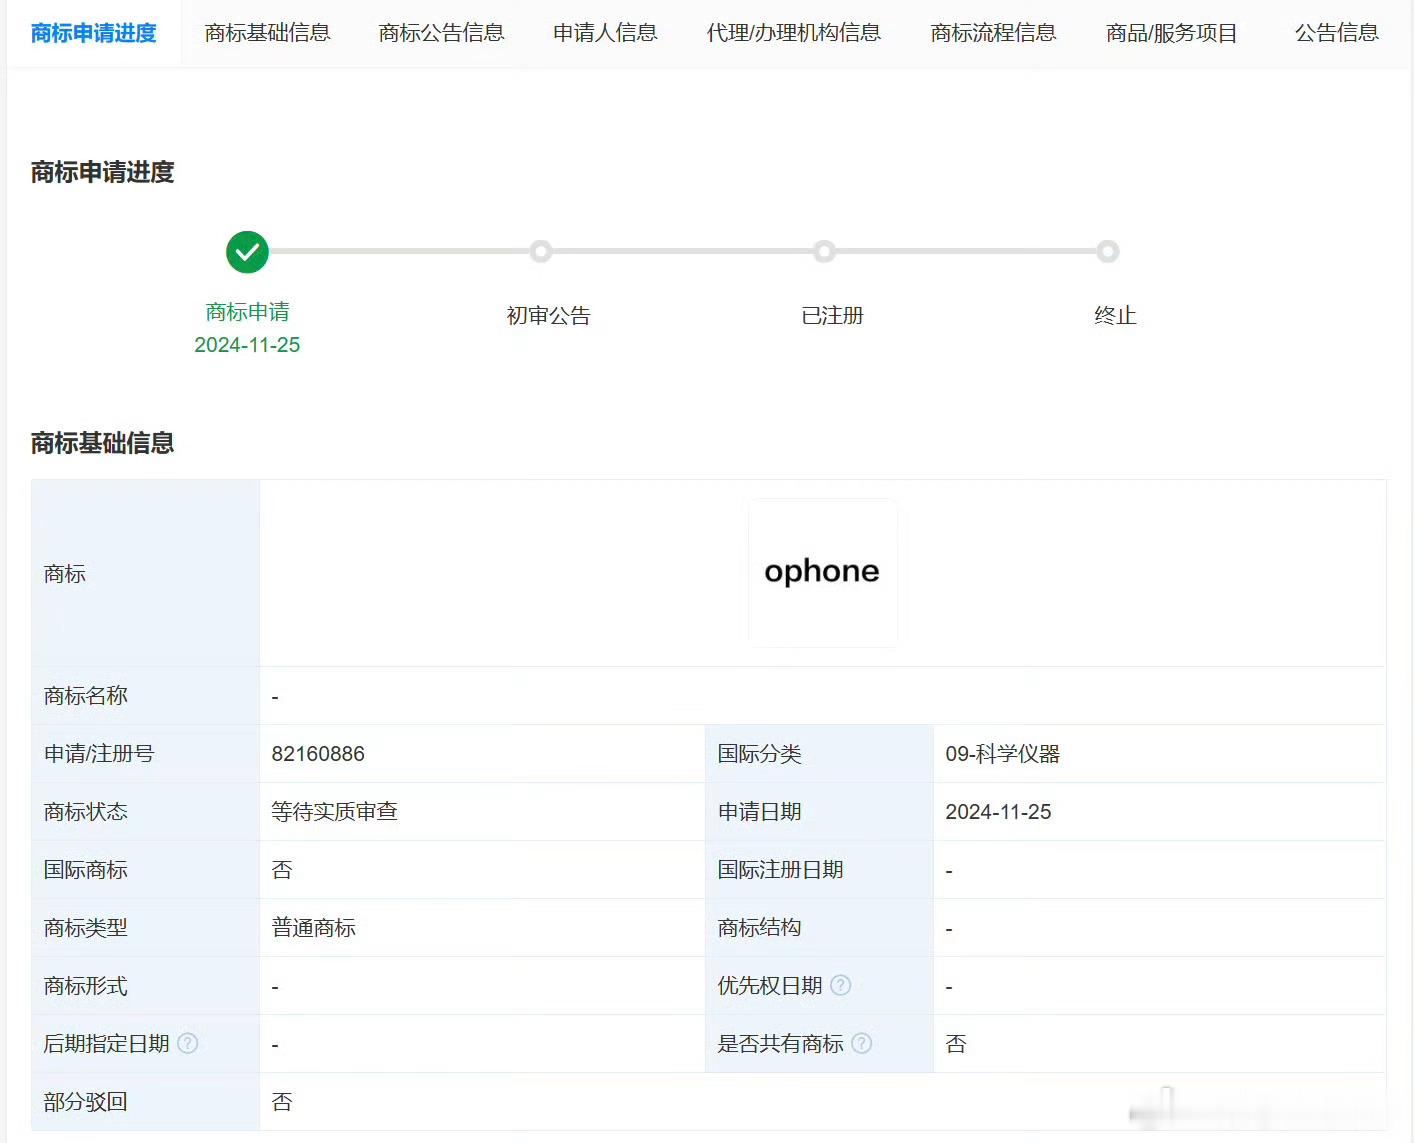Click the 初审公告 step label
The image size is (1414, 1143).
[x=548, y=316]
